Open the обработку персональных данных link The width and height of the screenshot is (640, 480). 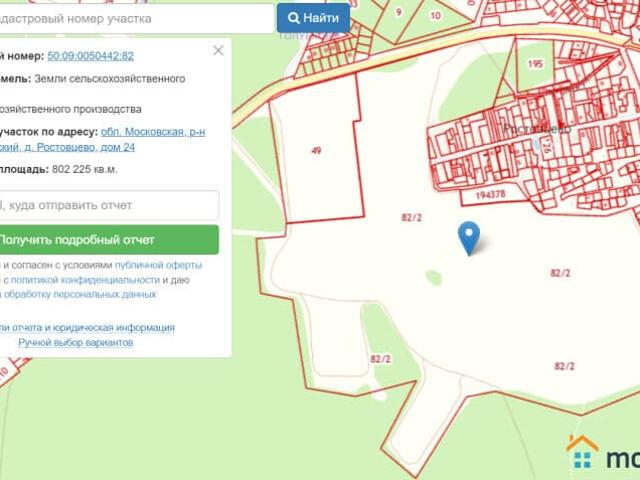(80, 295)
